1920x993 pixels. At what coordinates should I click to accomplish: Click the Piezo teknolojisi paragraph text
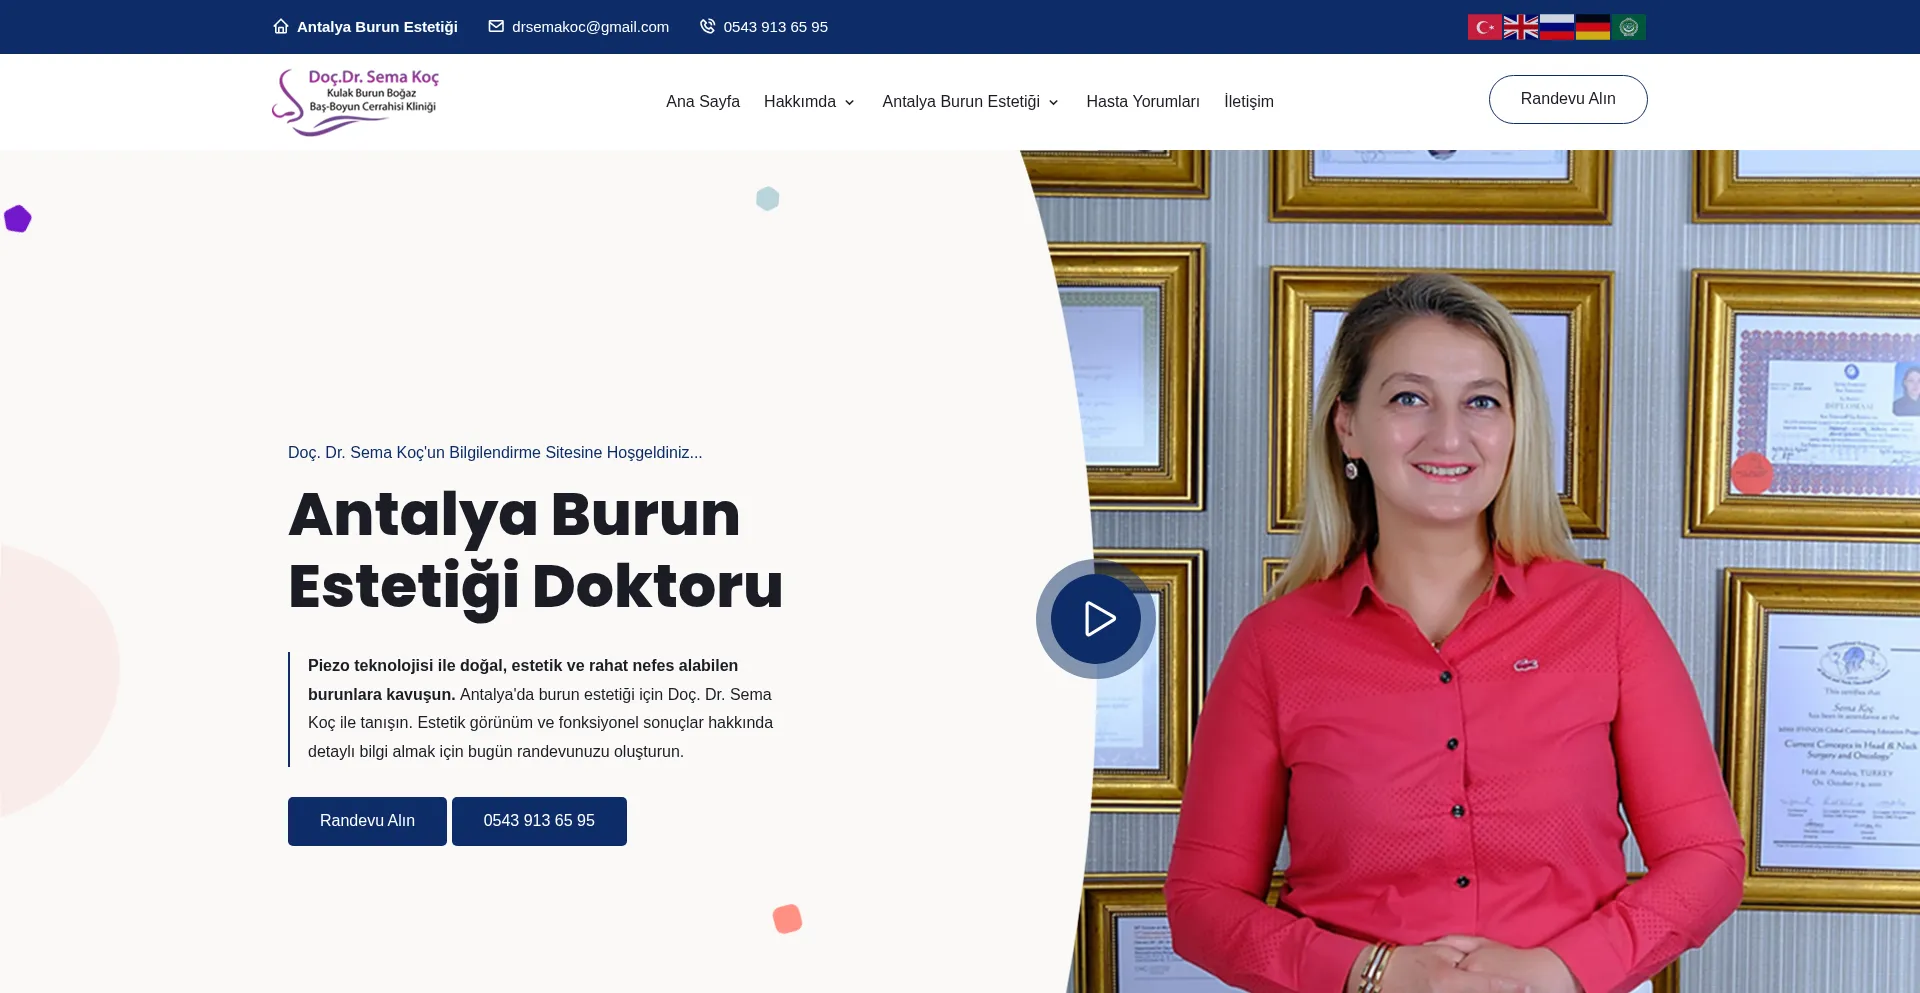point(540,708)
